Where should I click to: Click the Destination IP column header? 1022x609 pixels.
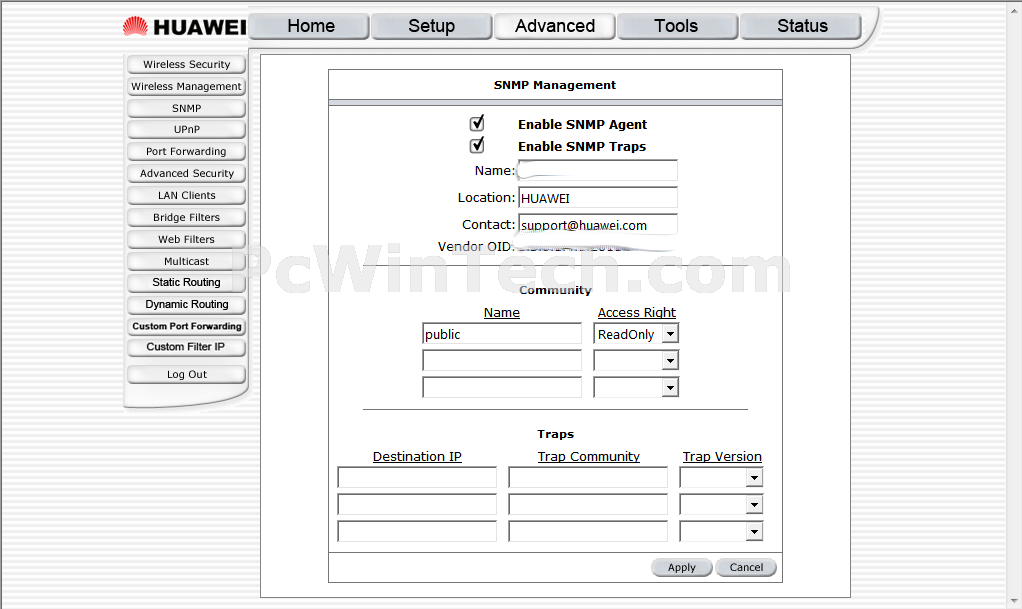(417, 456)
